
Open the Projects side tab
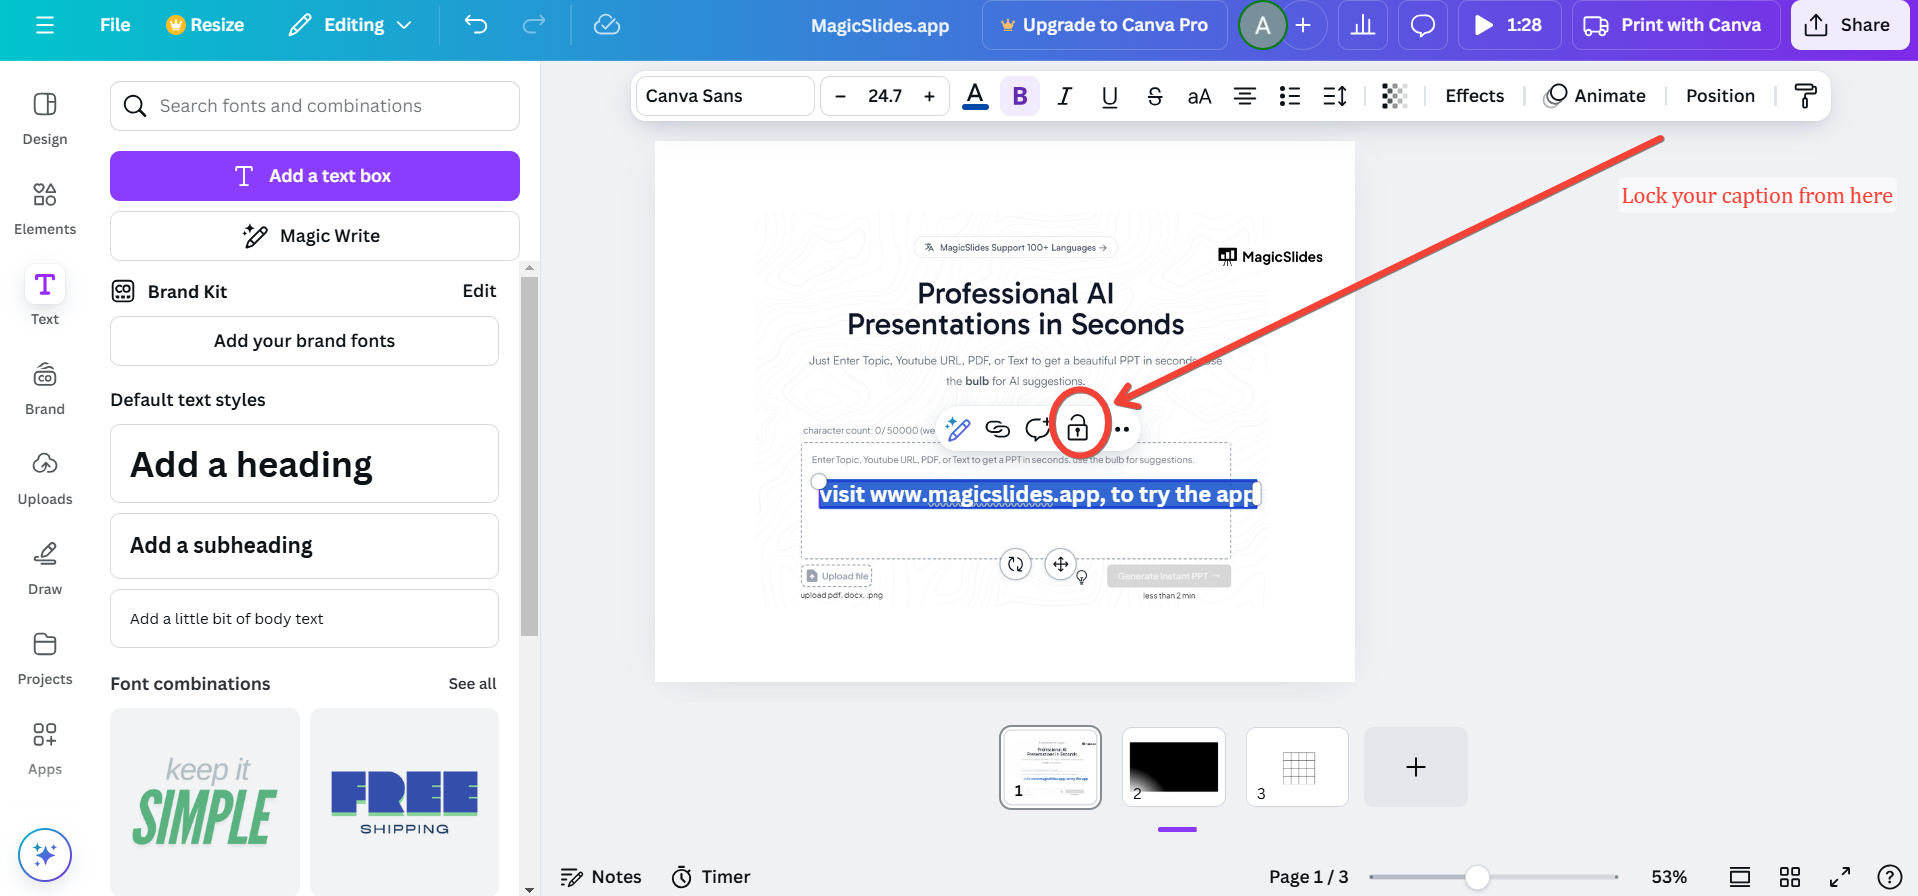coord(45,658)
